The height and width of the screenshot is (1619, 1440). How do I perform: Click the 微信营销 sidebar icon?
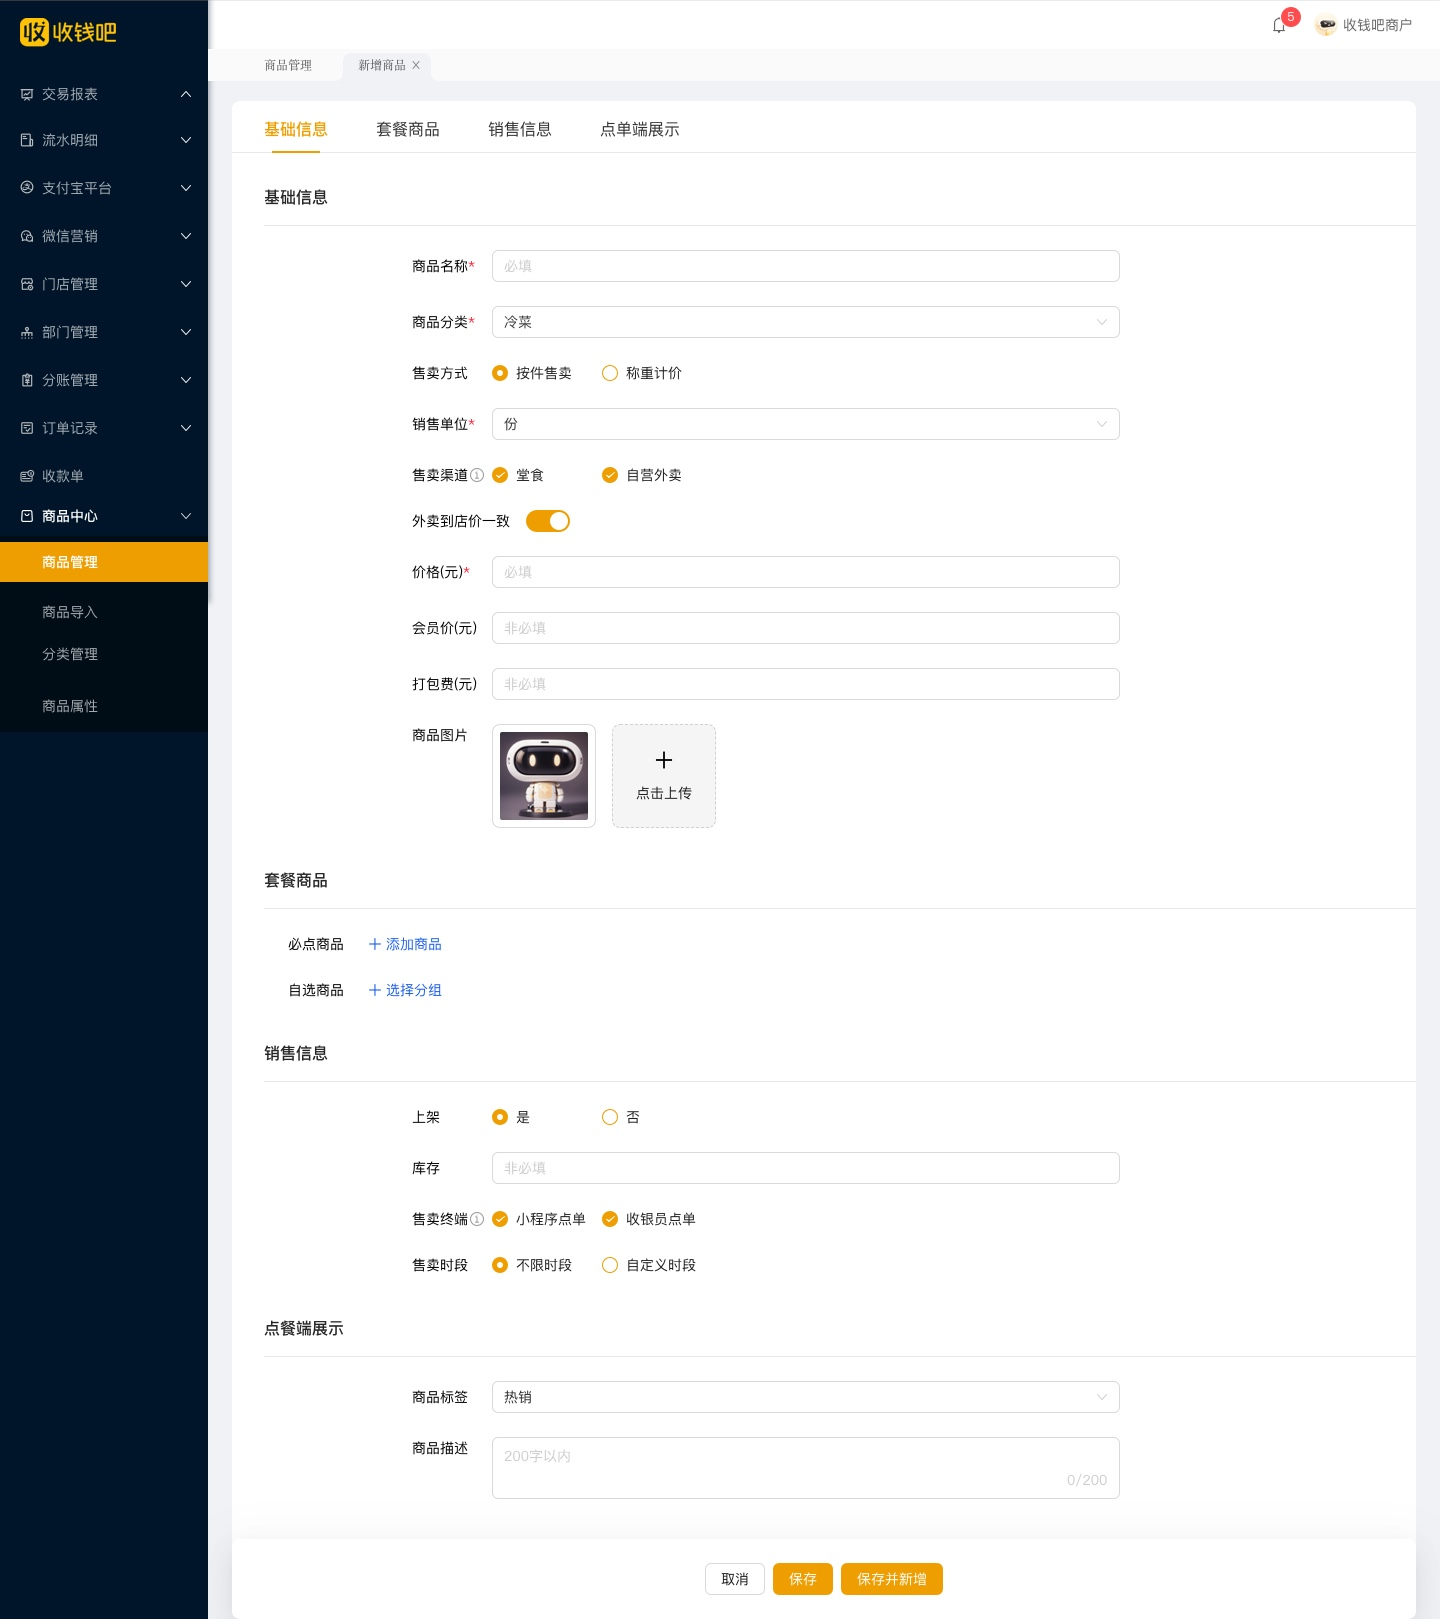[27, 236]
